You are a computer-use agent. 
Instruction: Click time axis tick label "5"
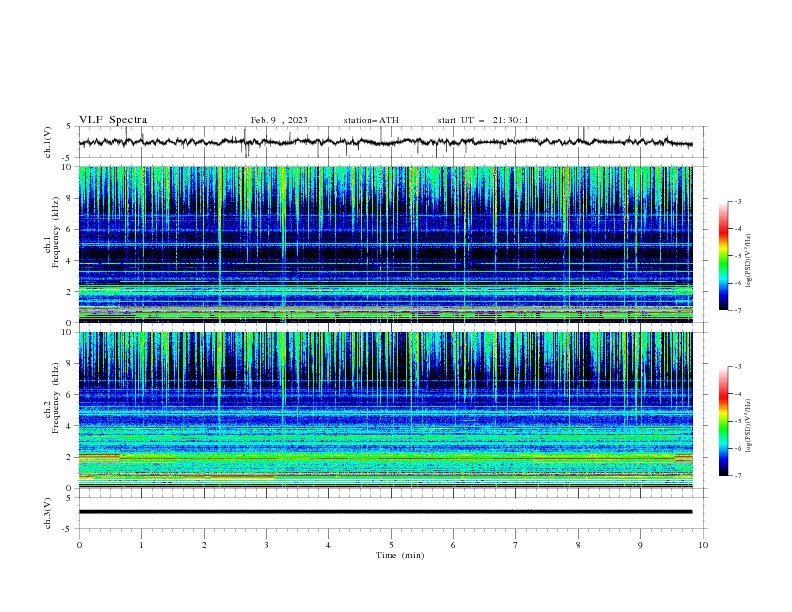point(391,545)
